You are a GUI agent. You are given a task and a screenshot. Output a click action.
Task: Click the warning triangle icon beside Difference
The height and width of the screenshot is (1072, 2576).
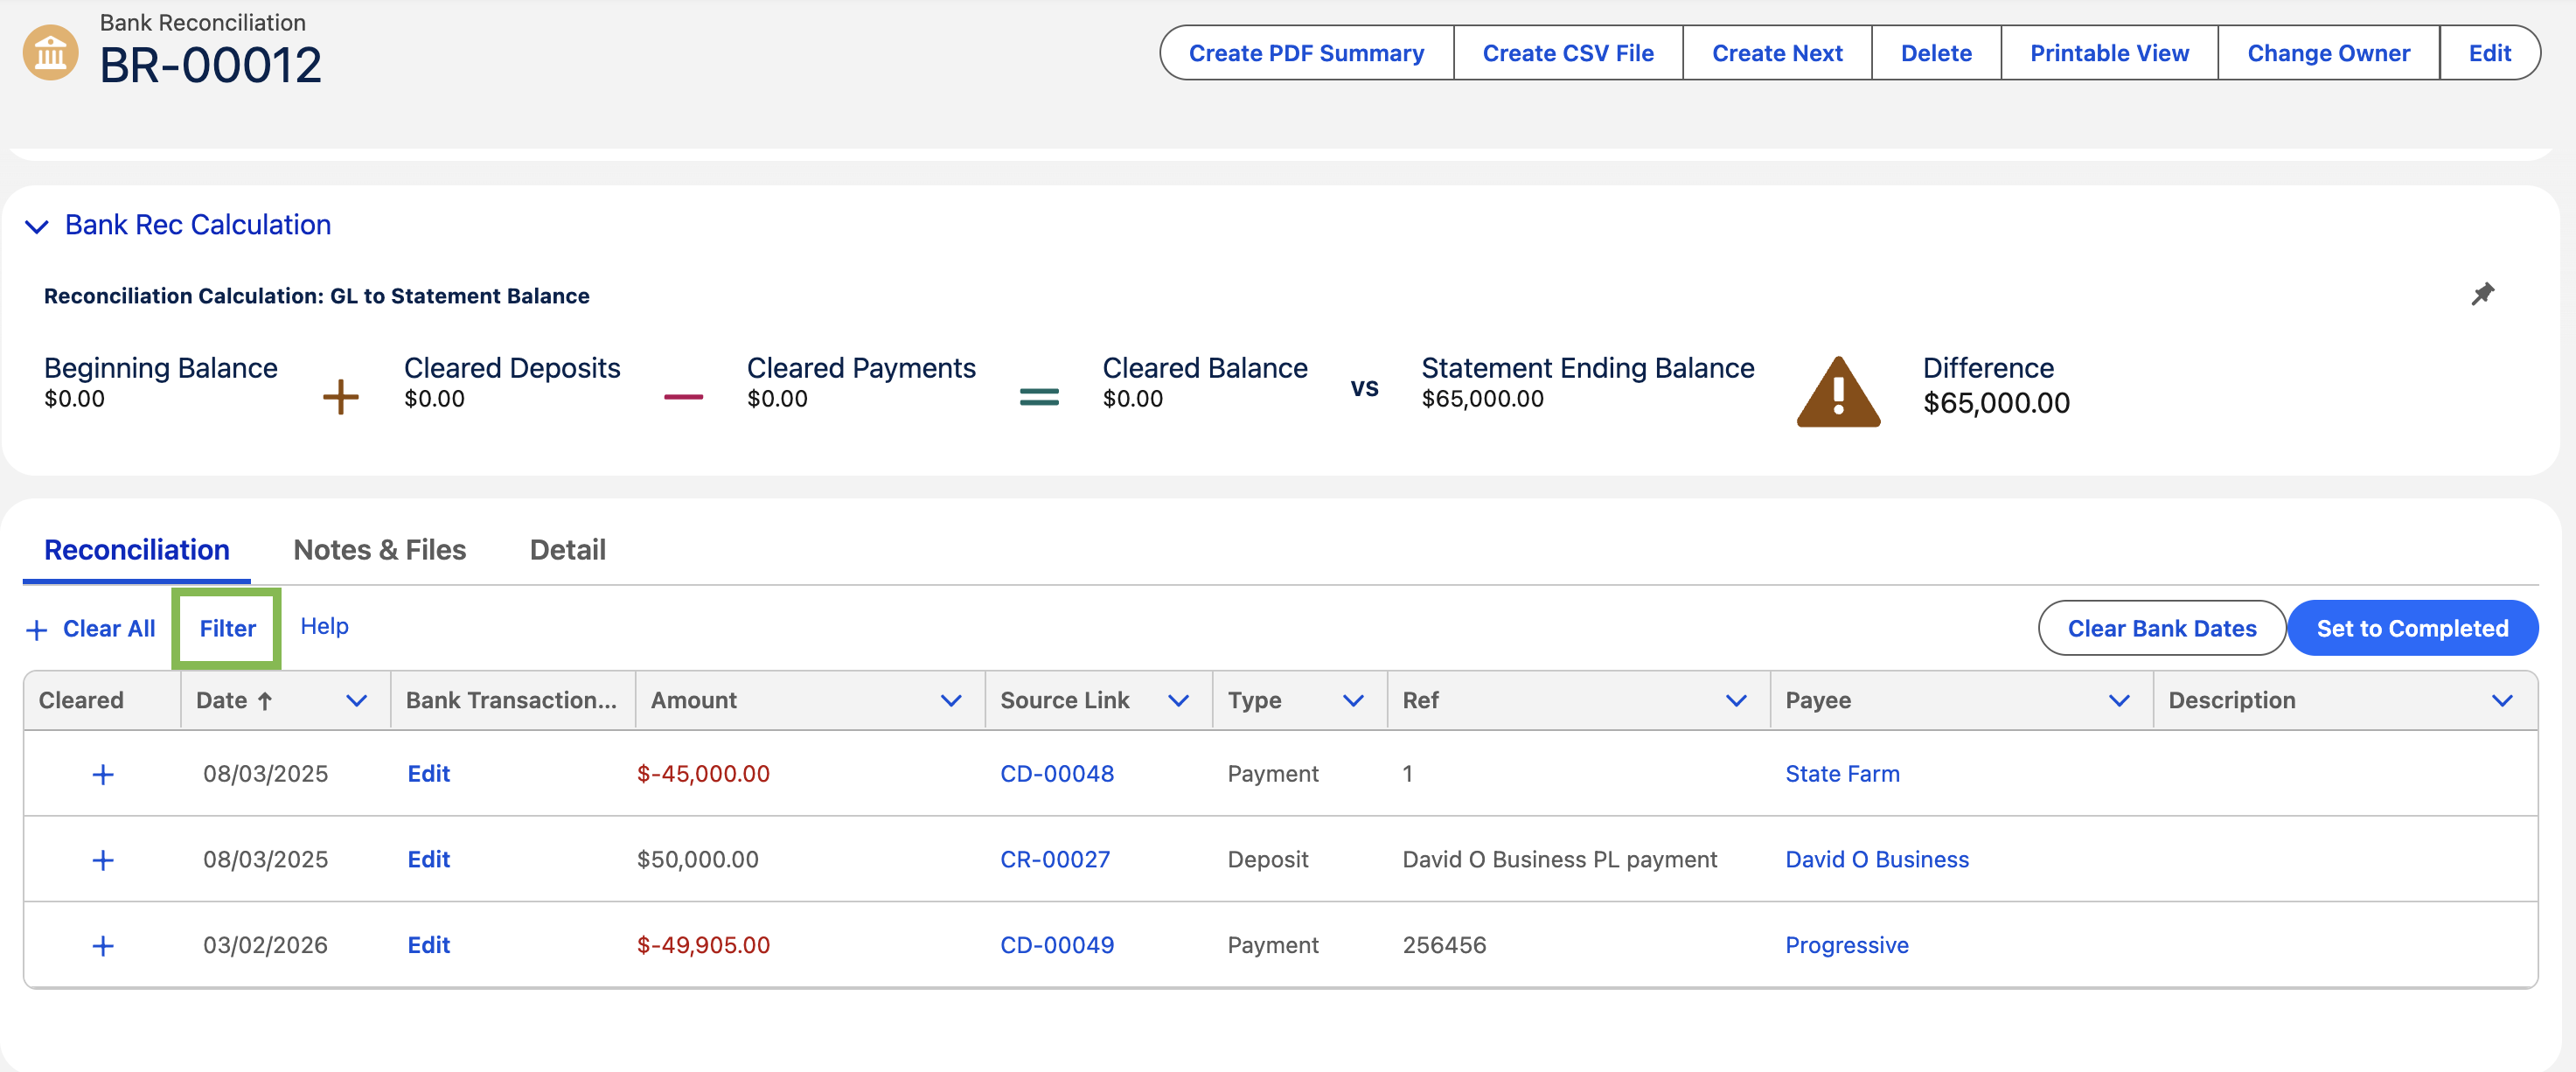[1838, 392]
